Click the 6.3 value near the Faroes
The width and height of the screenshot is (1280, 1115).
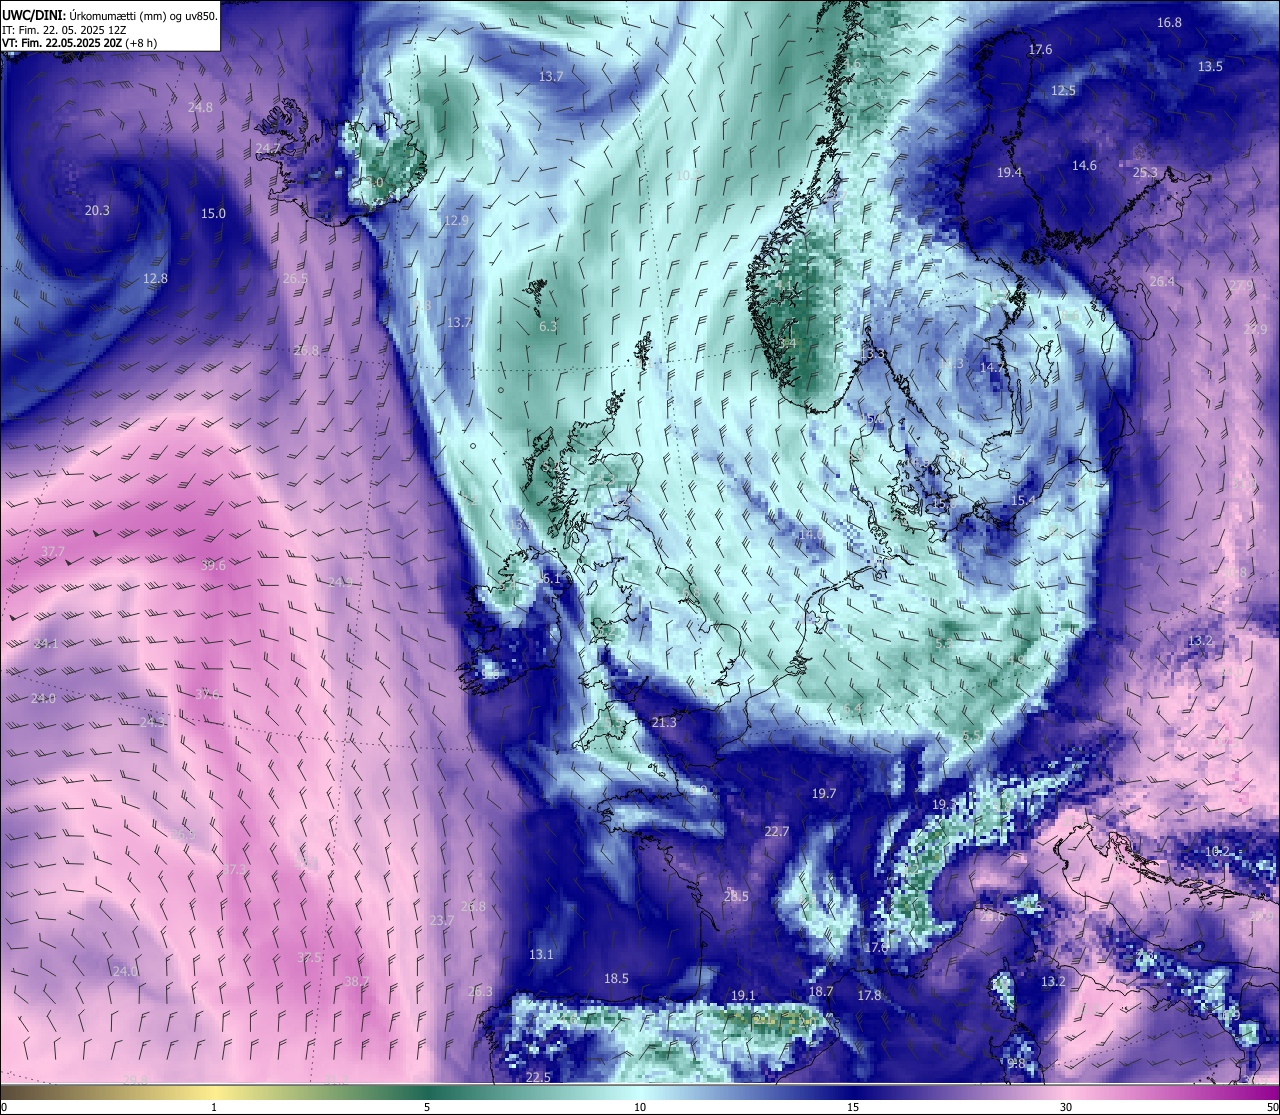(548, 327)
